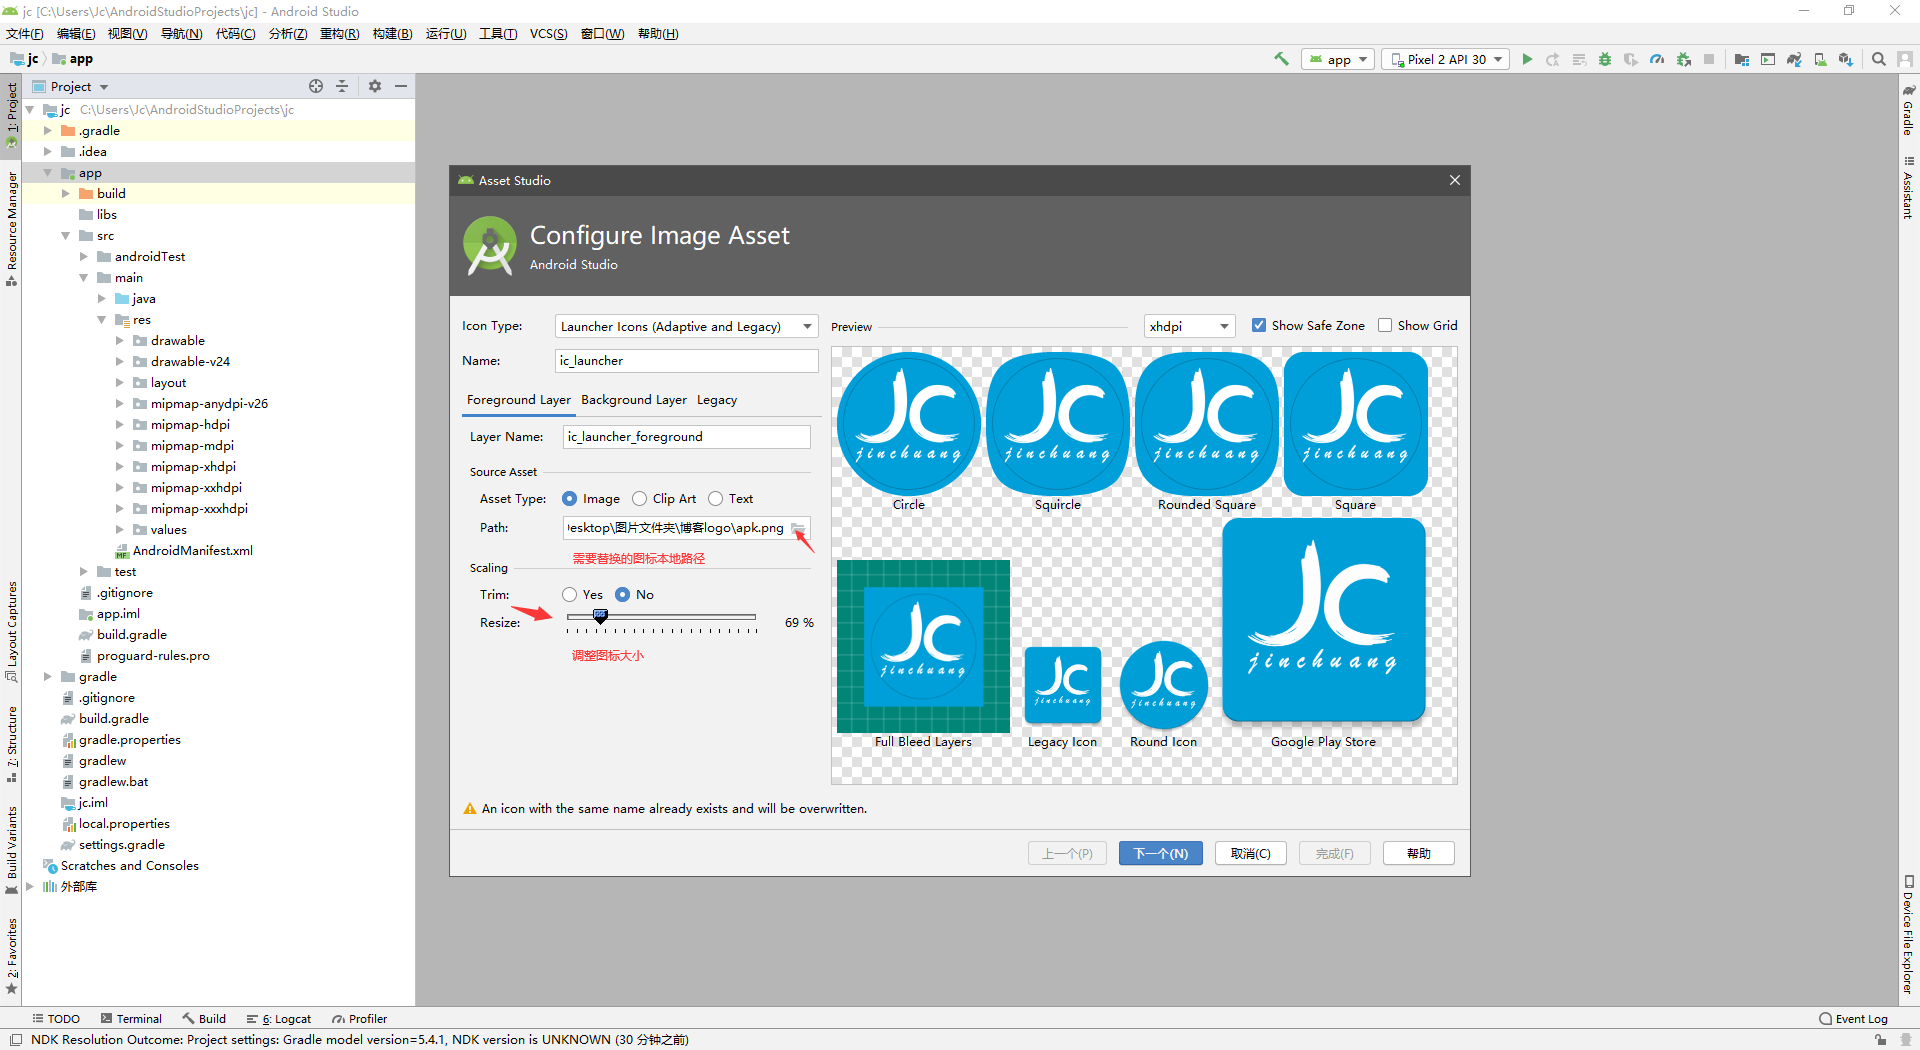Select the Foreground Layer tab
Viewport: 1920px width, 1050px height.
pyautogui.click(x=519, y=399)
